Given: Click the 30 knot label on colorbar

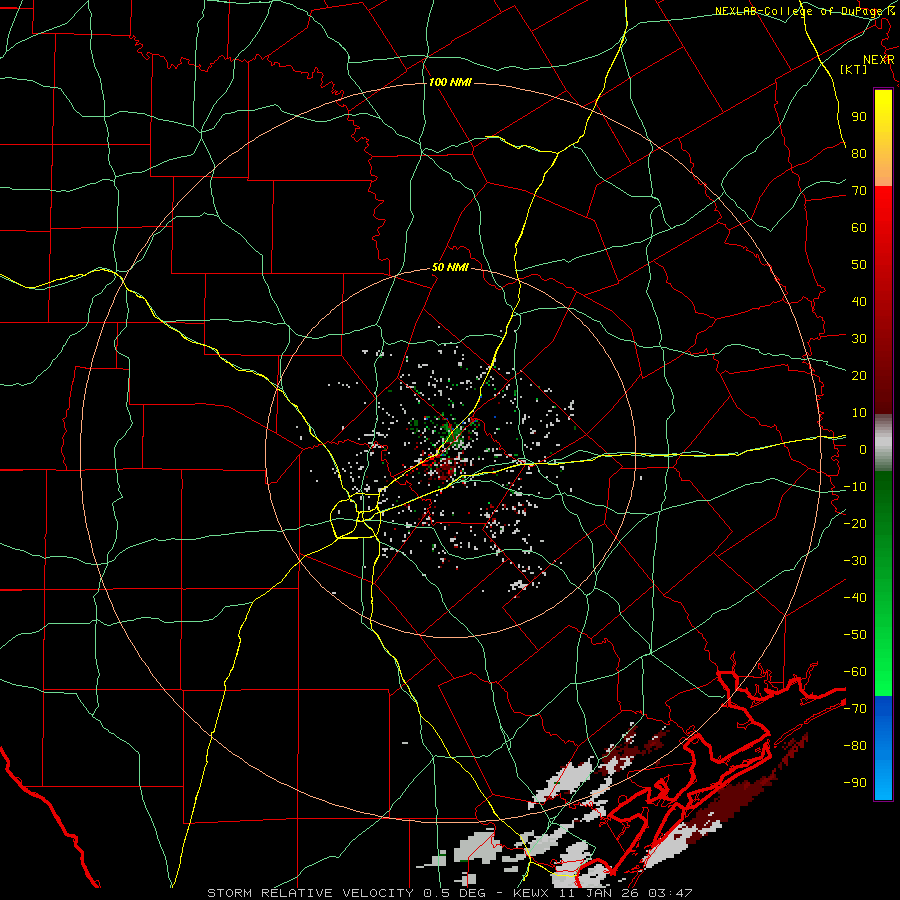Looking at the screenshot, I should [859, 339].
